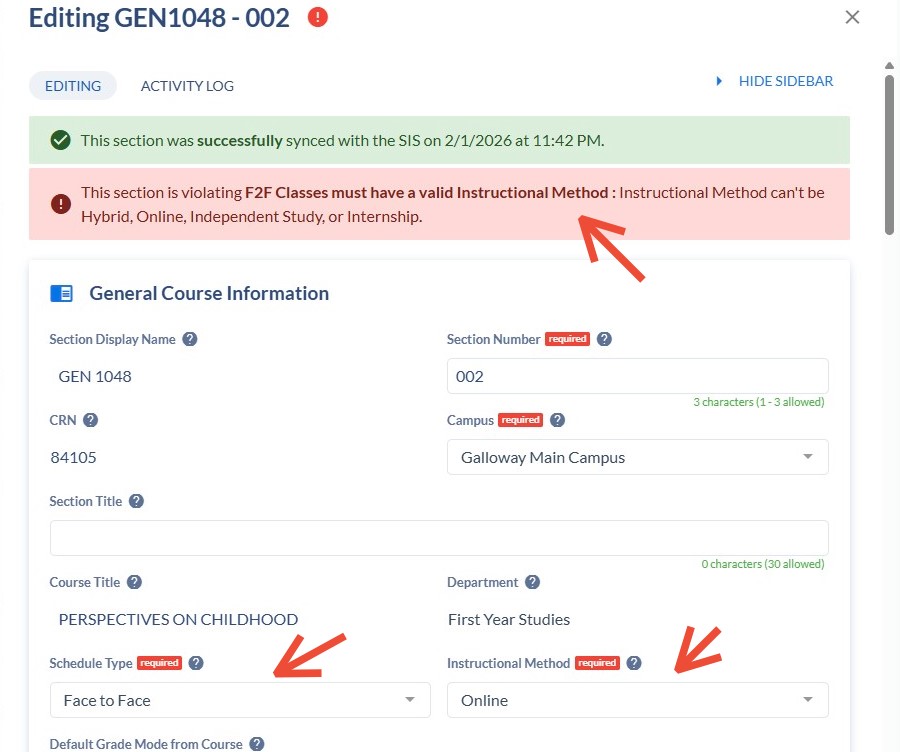Click the error exclamation icon beside the section title
Screen dimensions: 900x752
(316, 17)
